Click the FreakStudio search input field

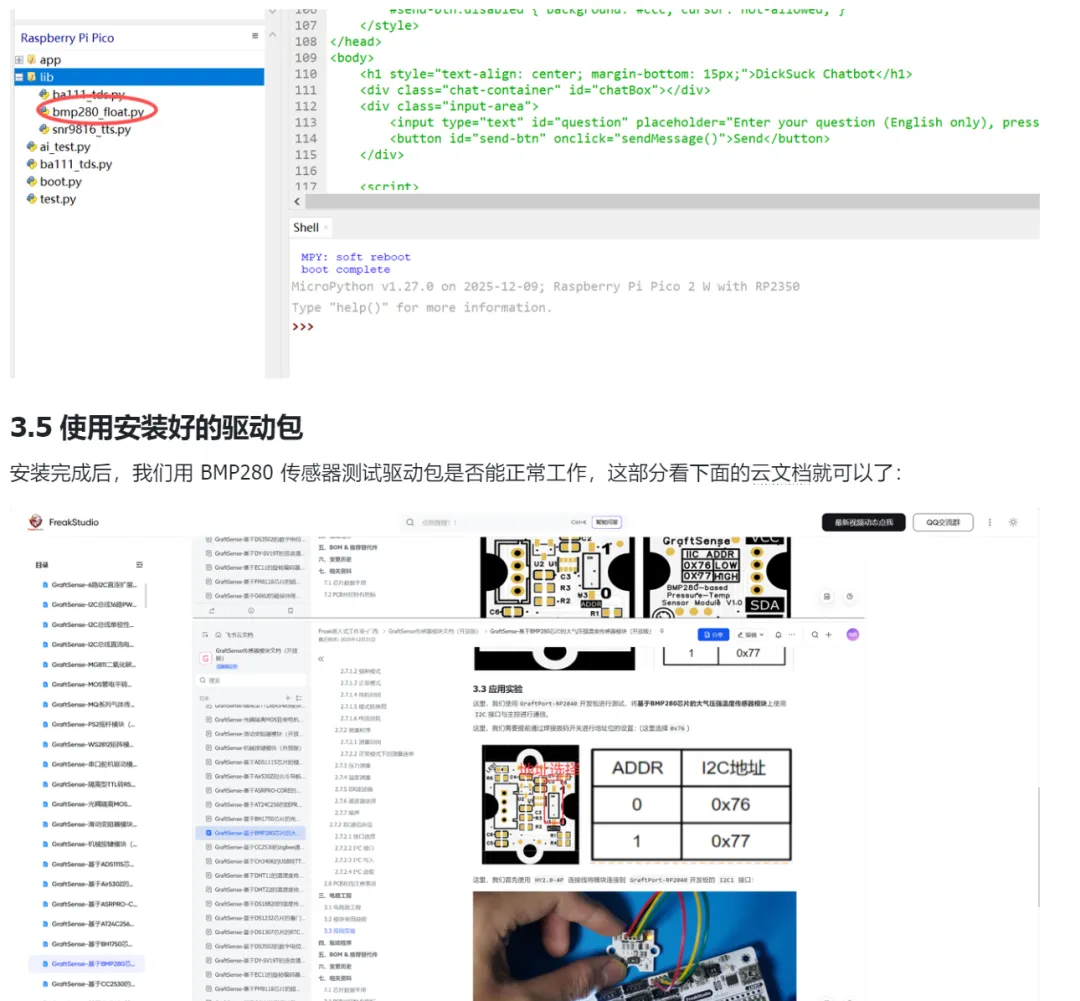pos(513,522)
